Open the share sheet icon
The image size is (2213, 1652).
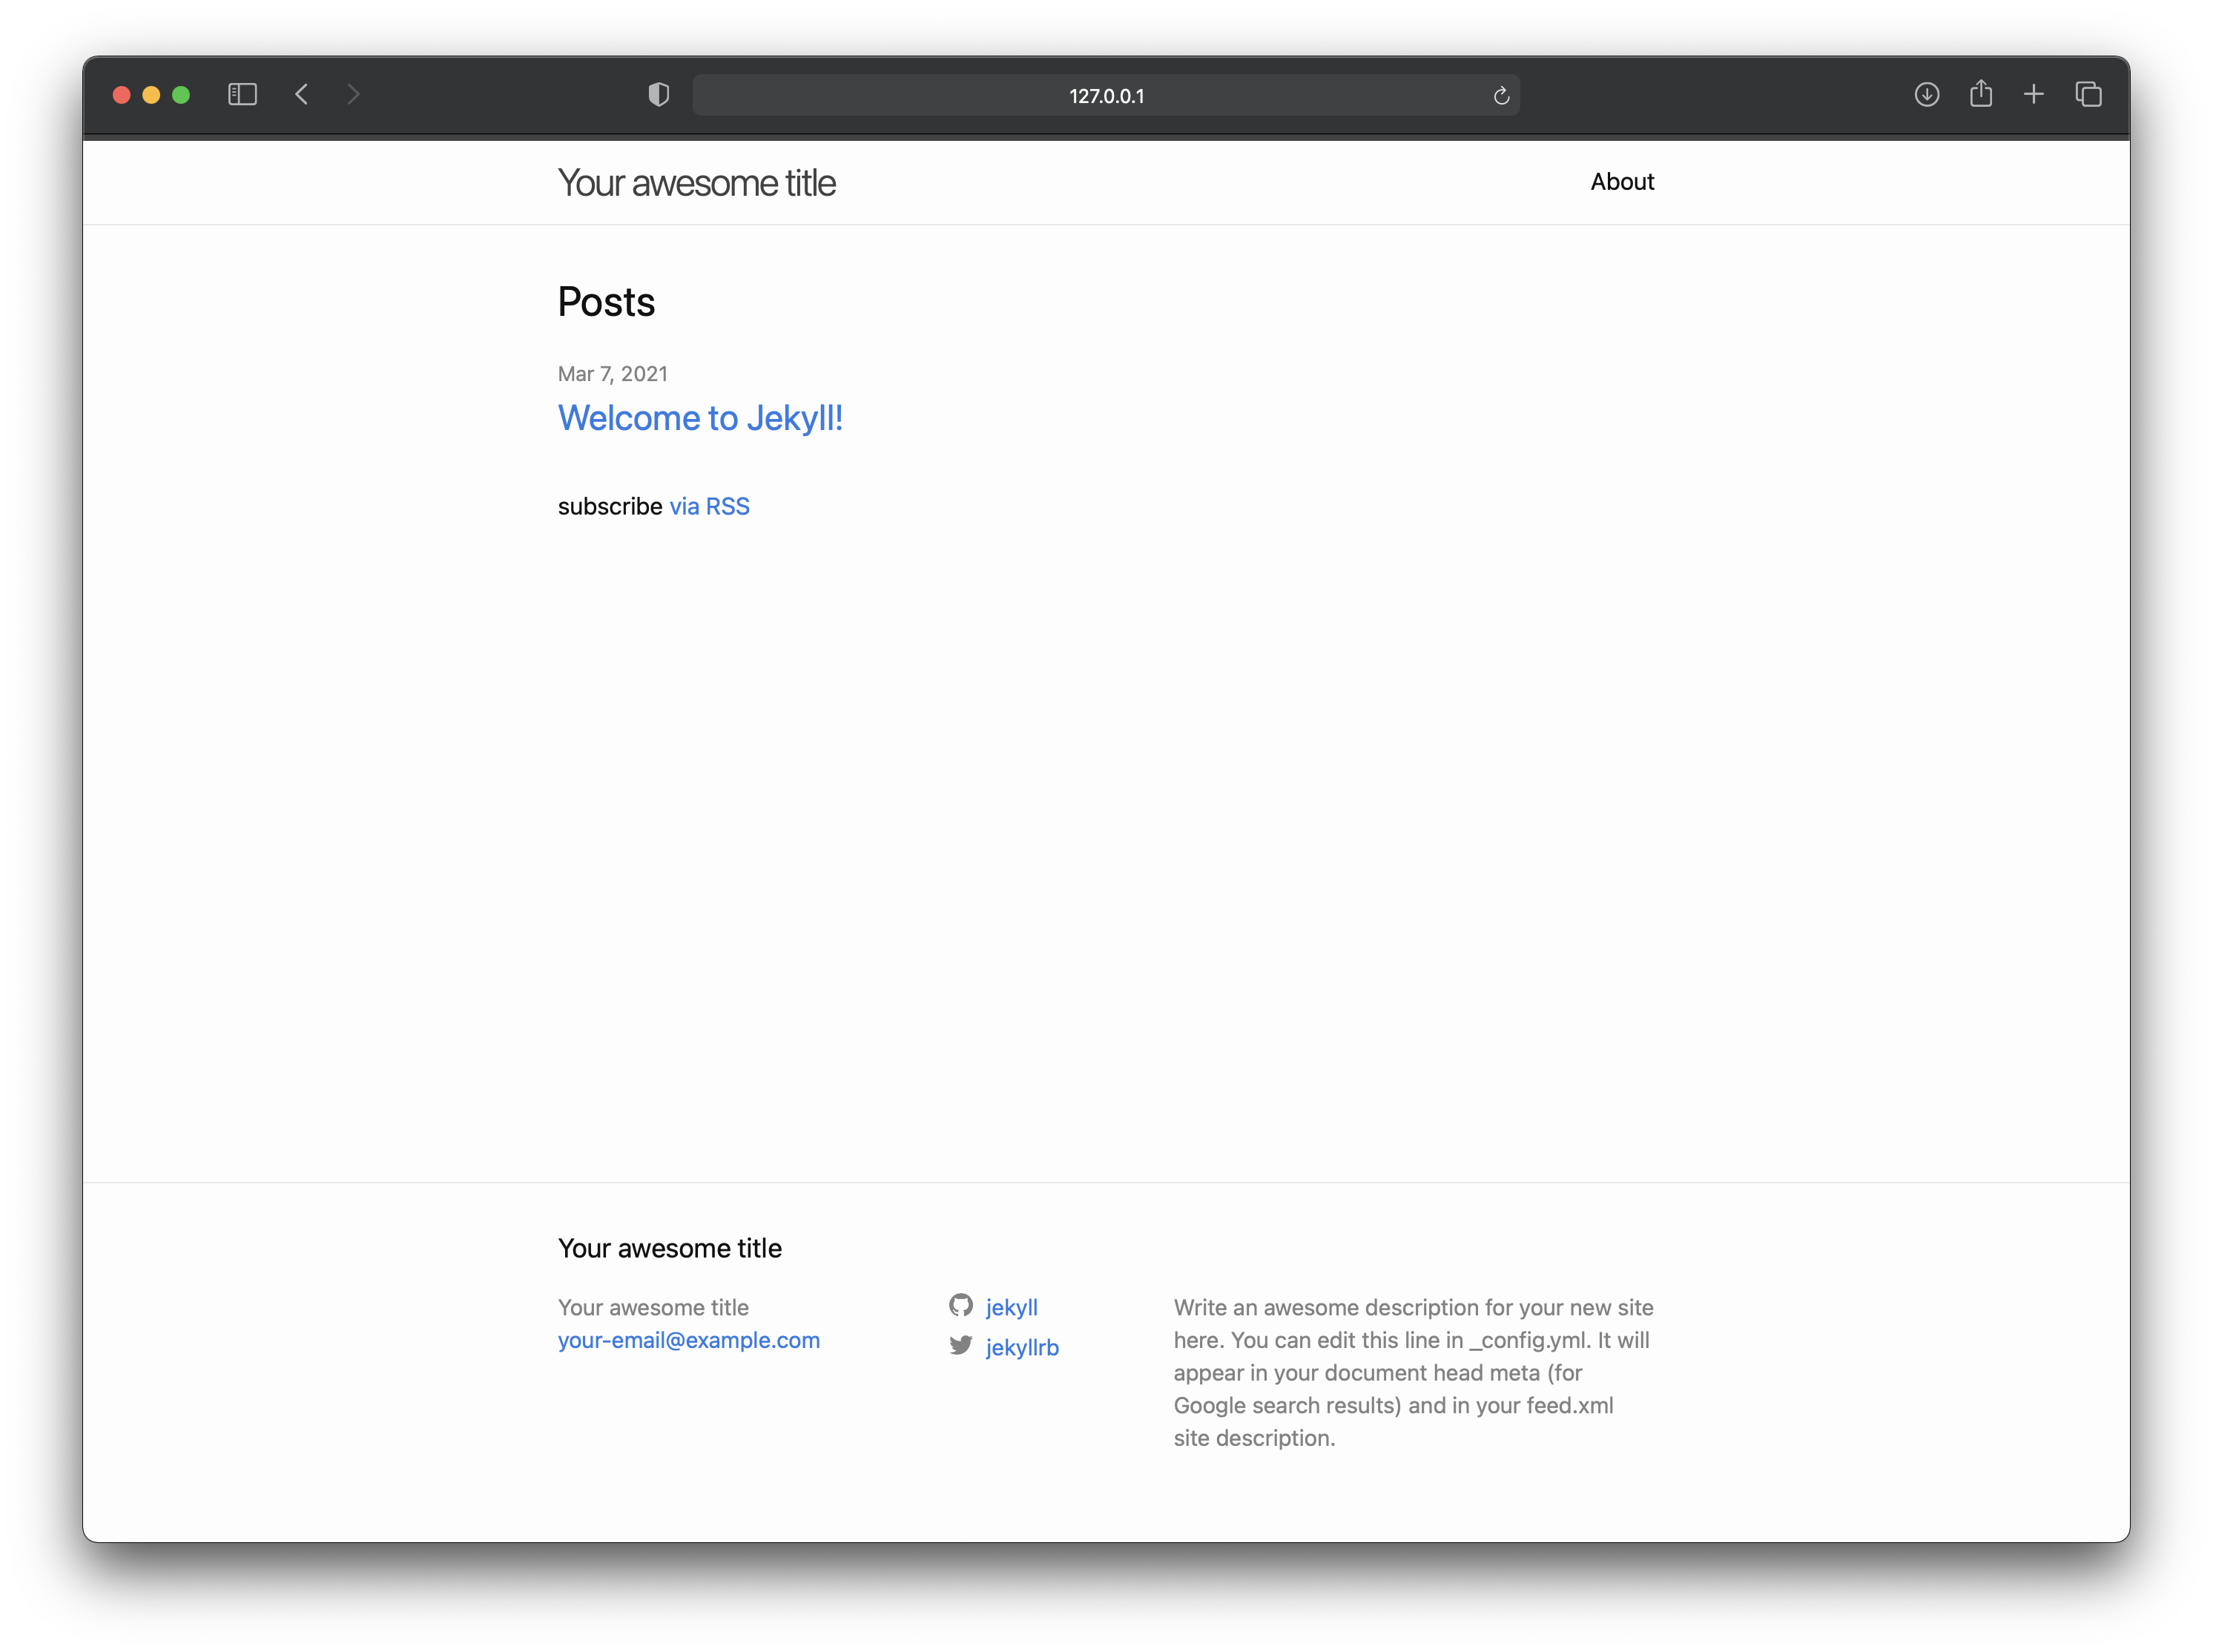coord(1980,94)
